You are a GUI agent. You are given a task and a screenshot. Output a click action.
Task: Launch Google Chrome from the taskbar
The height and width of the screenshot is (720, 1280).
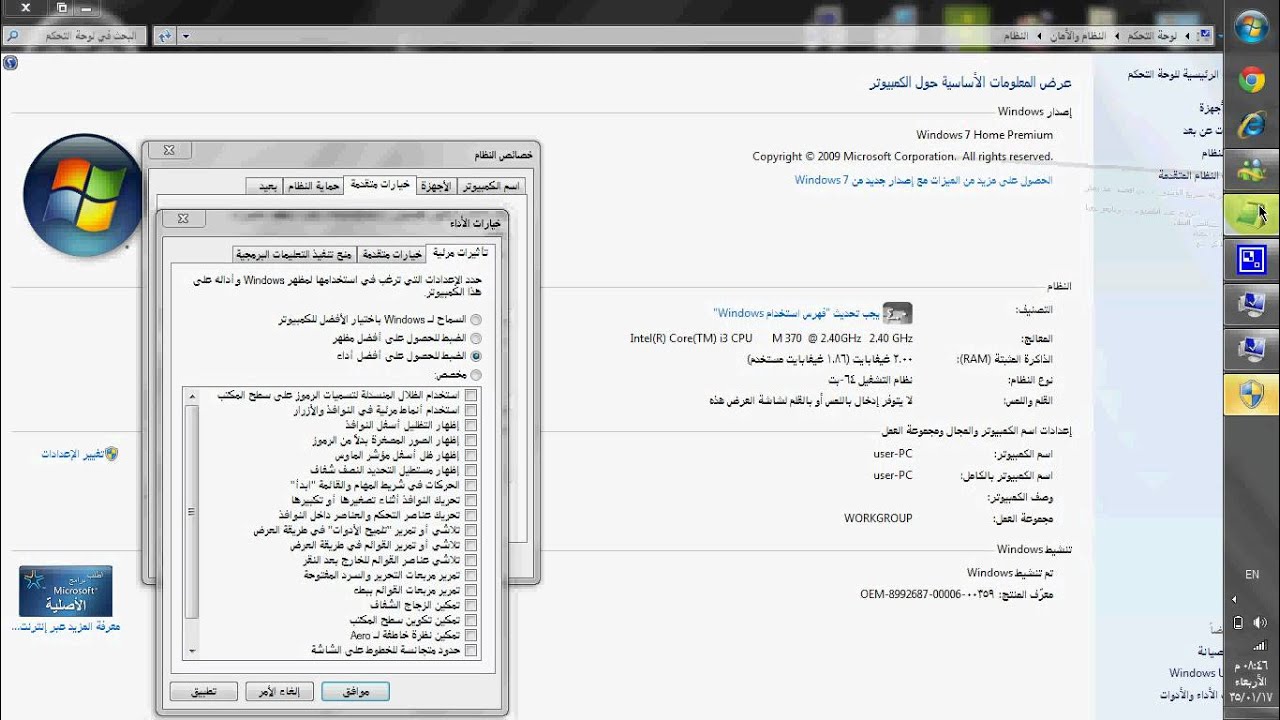[1251, 81]
